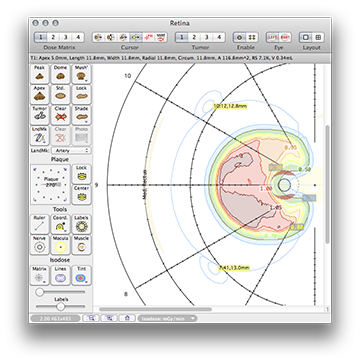The image size is (360, 363).
Task: Clear the tumor with the red X
Action: 60,115
